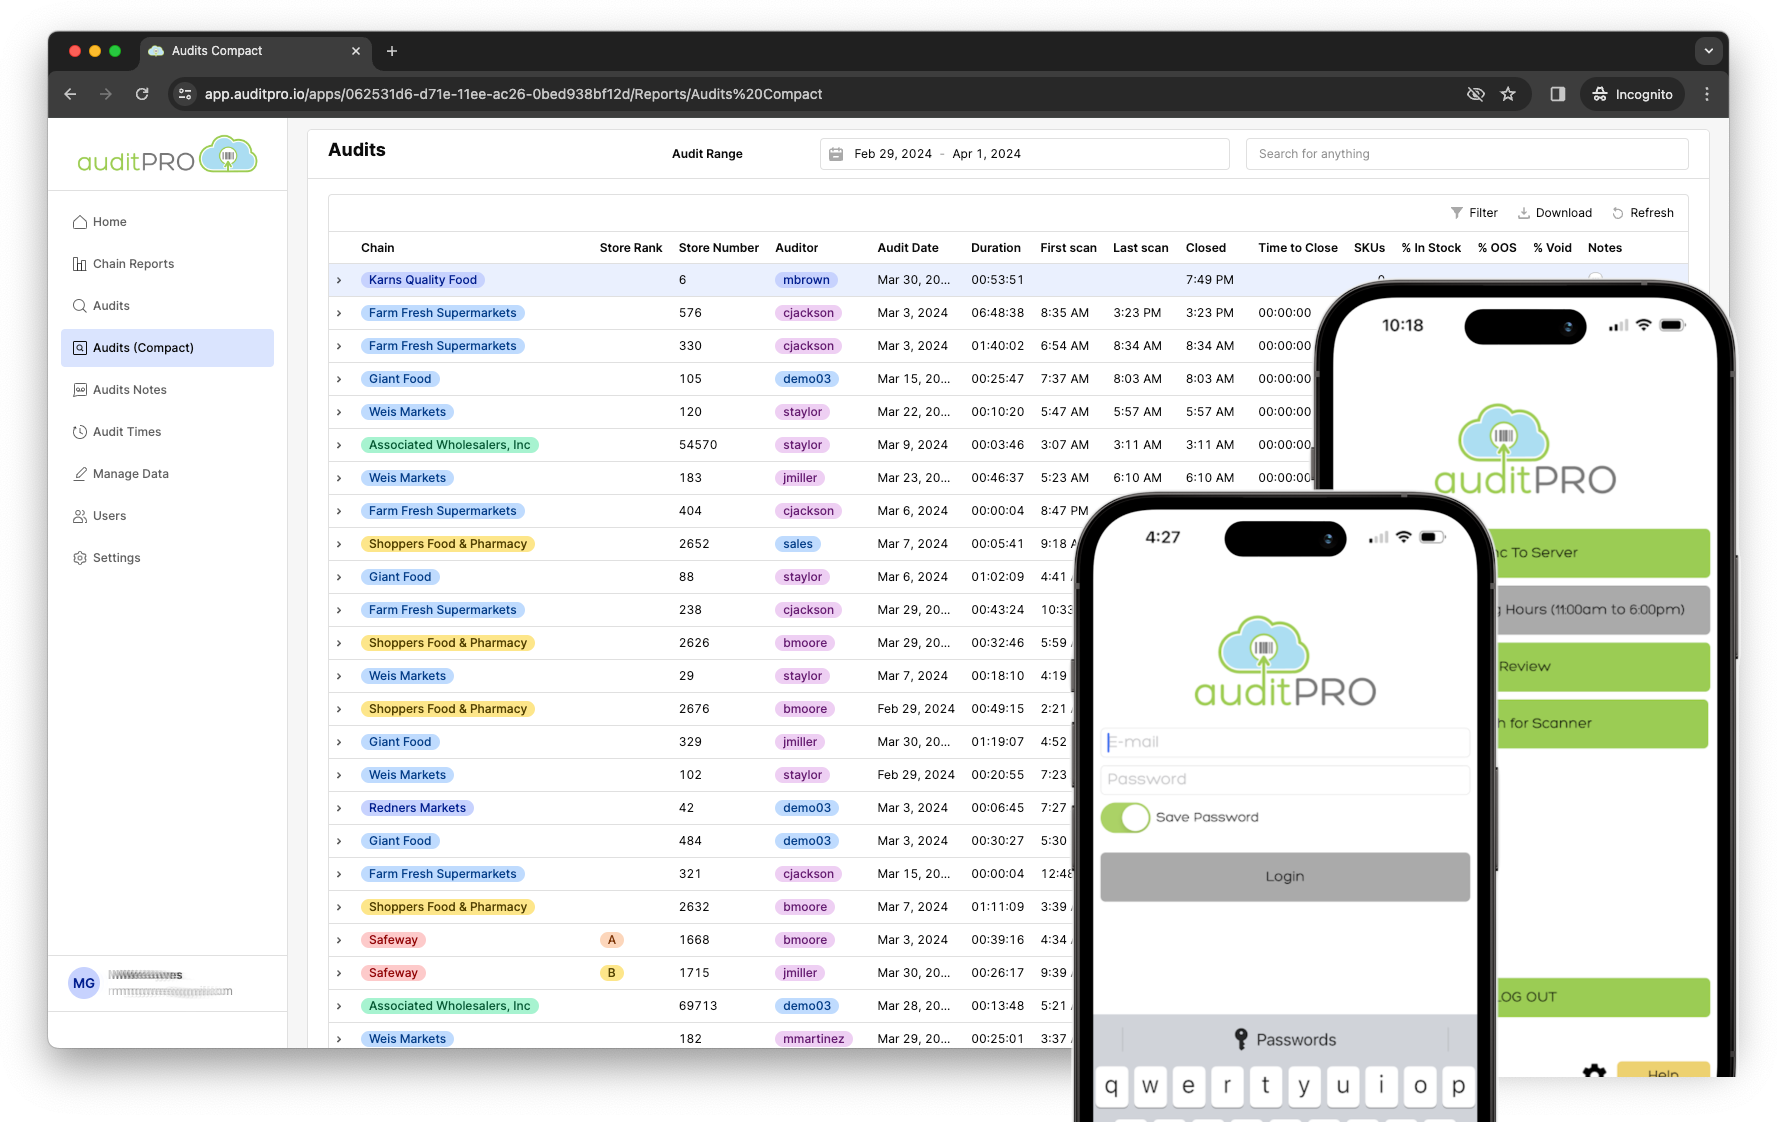Click the Refresh icon in table toolbar
The width and height of the screenshot is (1777, 1122).
point(1618,213)
